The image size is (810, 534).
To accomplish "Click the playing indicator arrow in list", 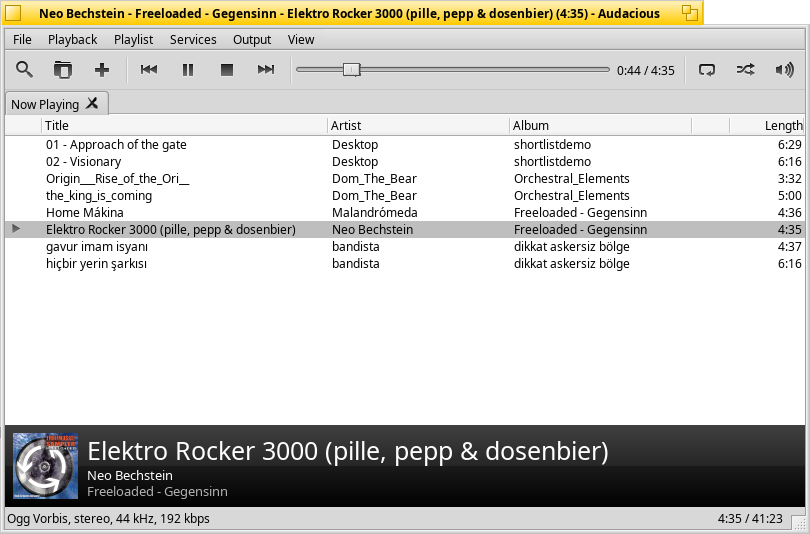I will 16,229.
